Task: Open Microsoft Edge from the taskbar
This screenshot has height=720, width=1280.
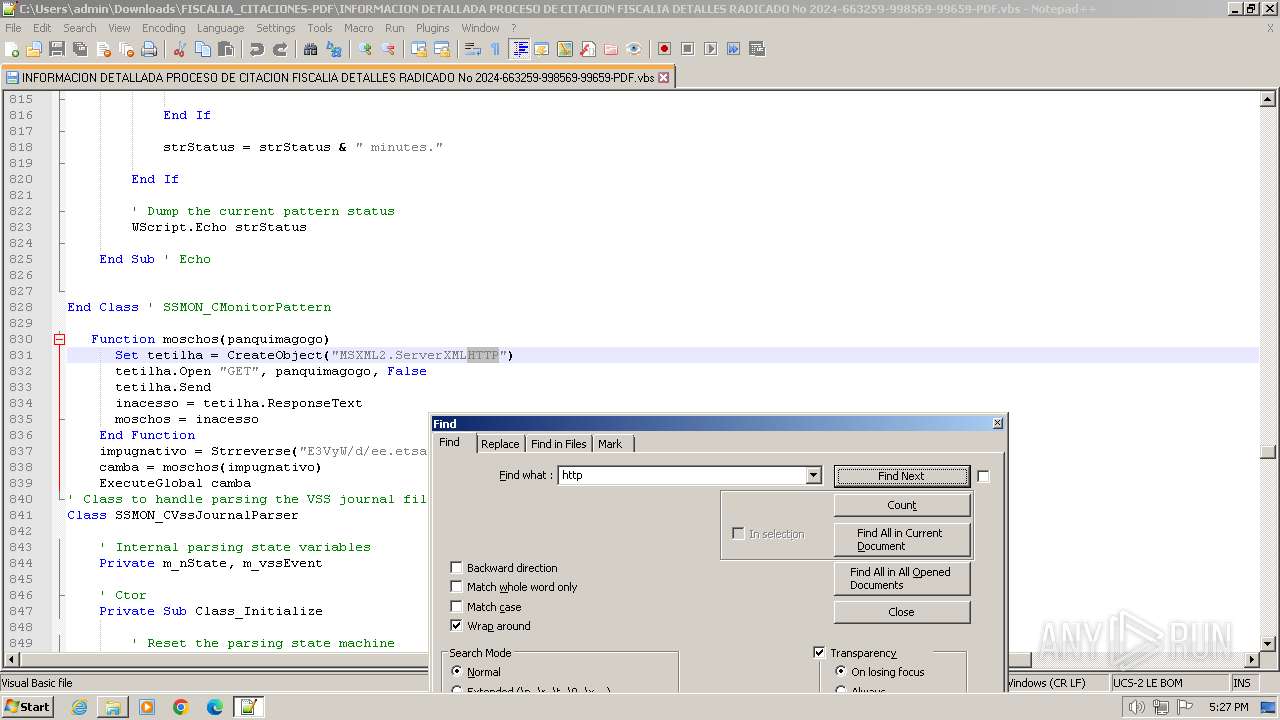Action: coord(215,707)
